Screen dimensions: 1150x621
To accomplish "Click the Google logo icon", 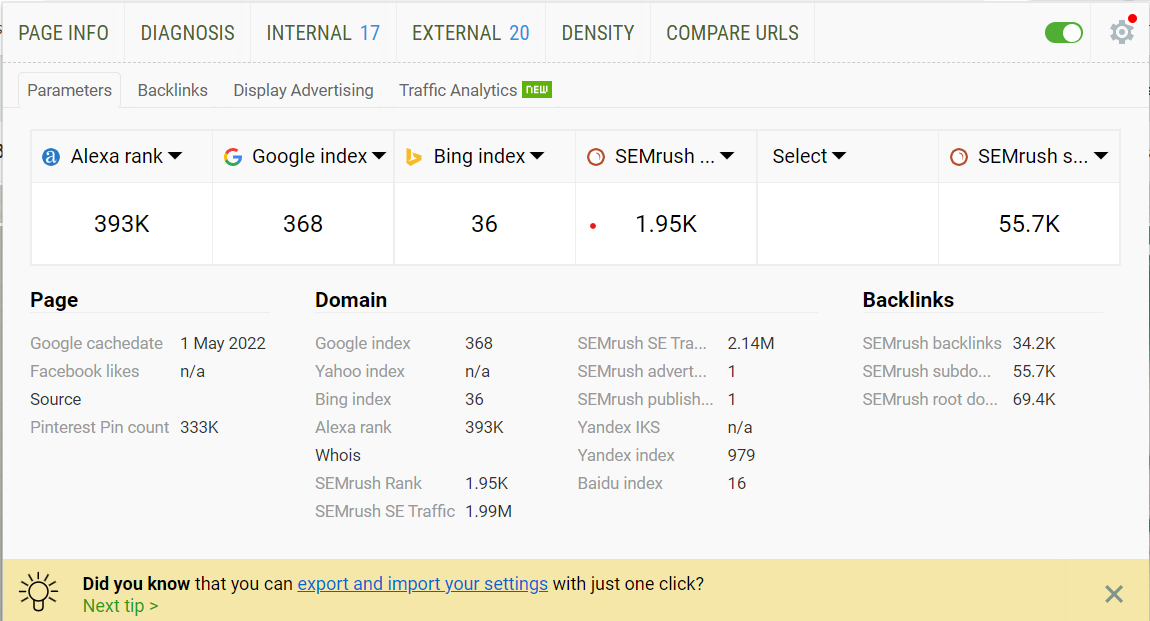I will tap(233, 157).
